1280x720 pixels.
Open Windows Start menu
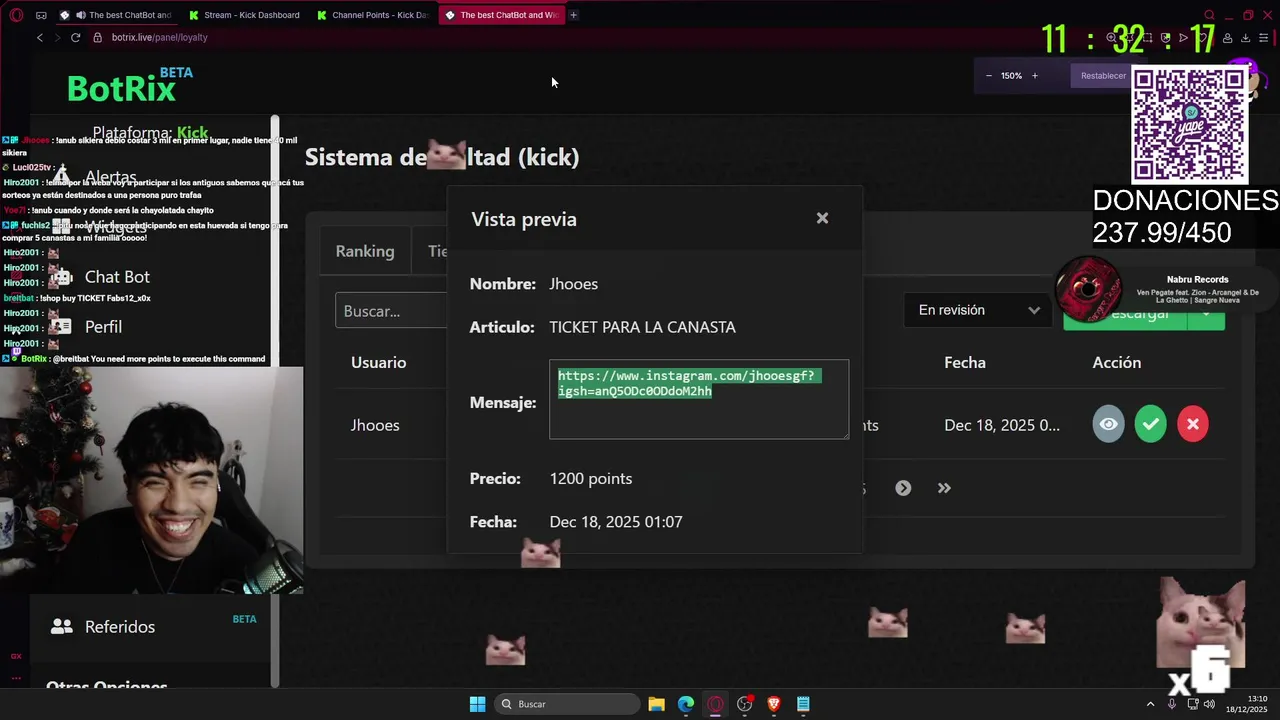coord(477,704)
